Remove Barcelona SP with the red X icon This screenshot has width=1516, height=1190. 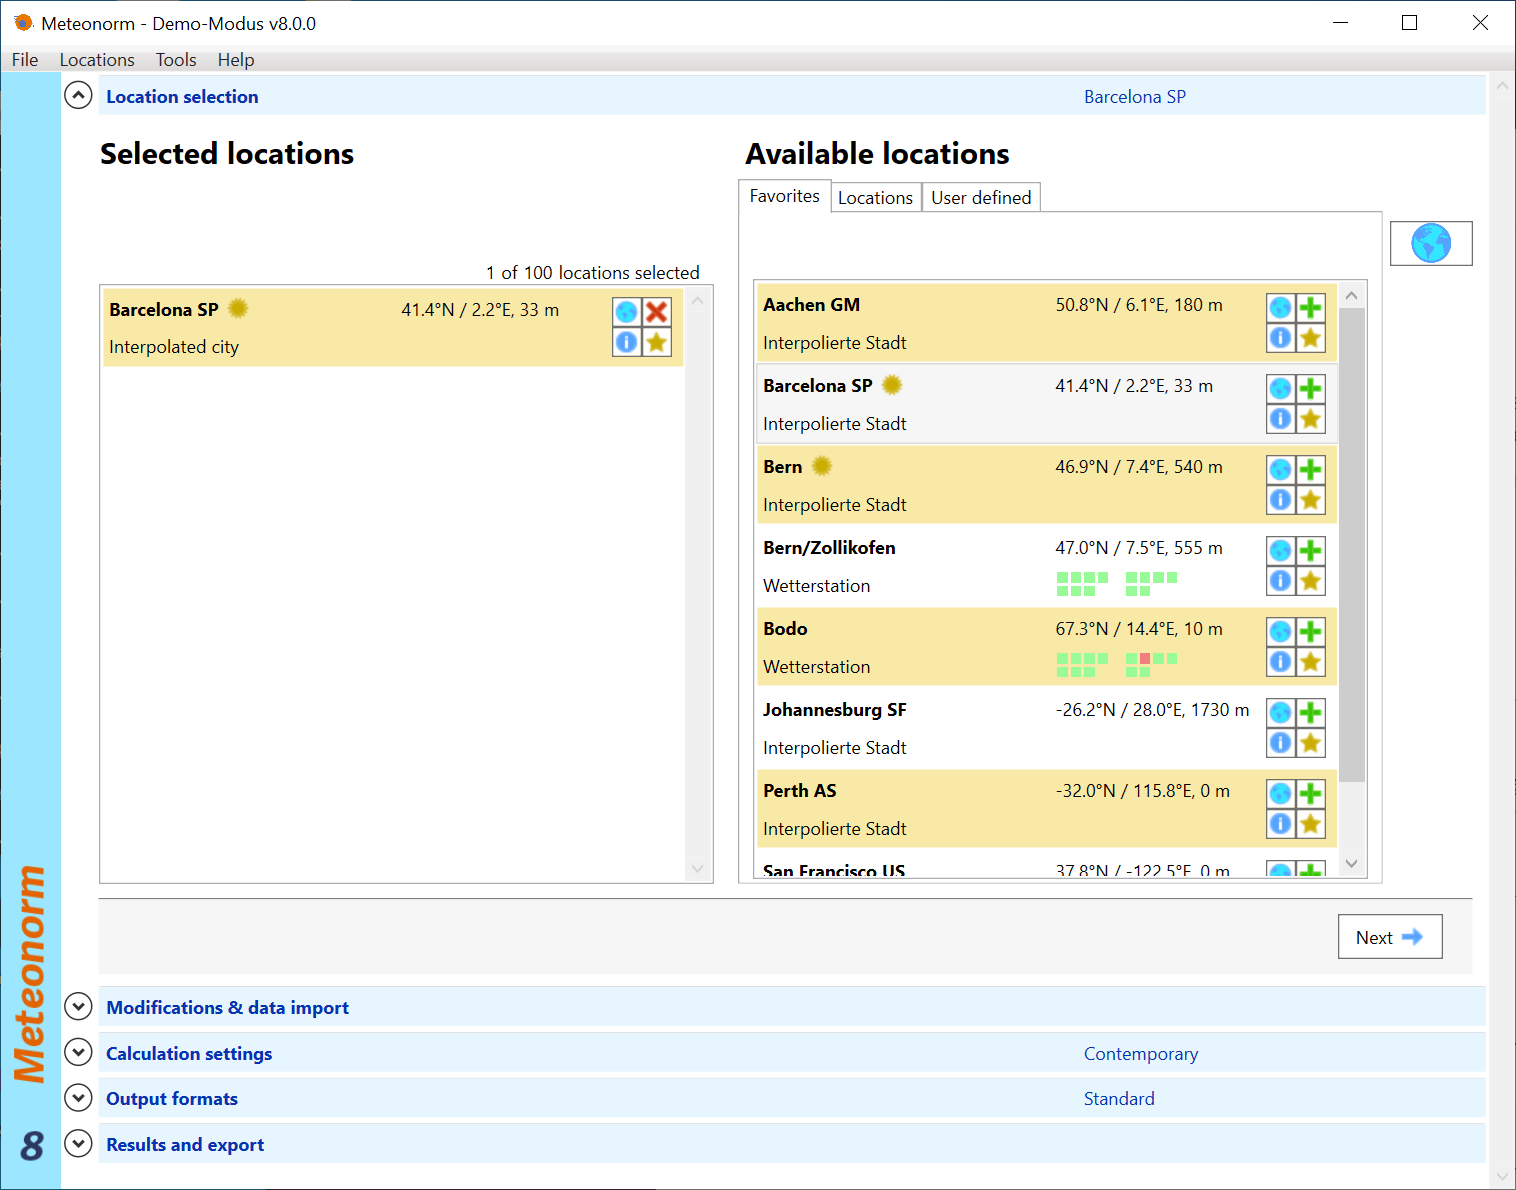click(656, 312)
